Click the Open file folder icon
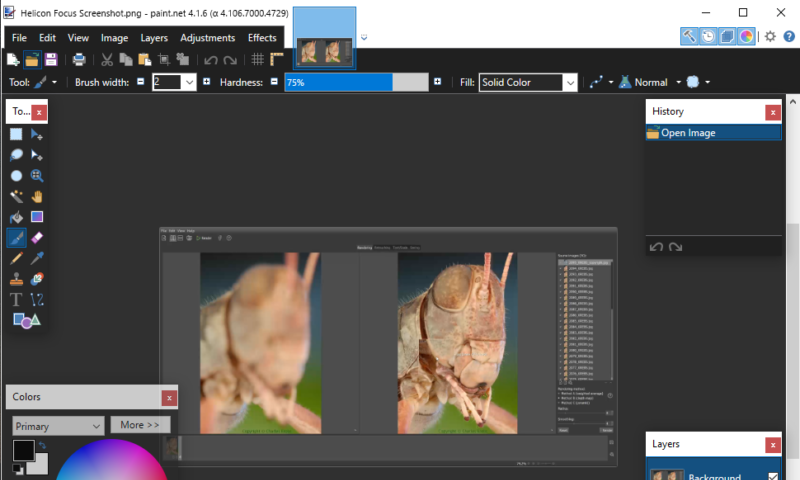The image size is (800, 480). pyautogui.click(x=32, y=60)
